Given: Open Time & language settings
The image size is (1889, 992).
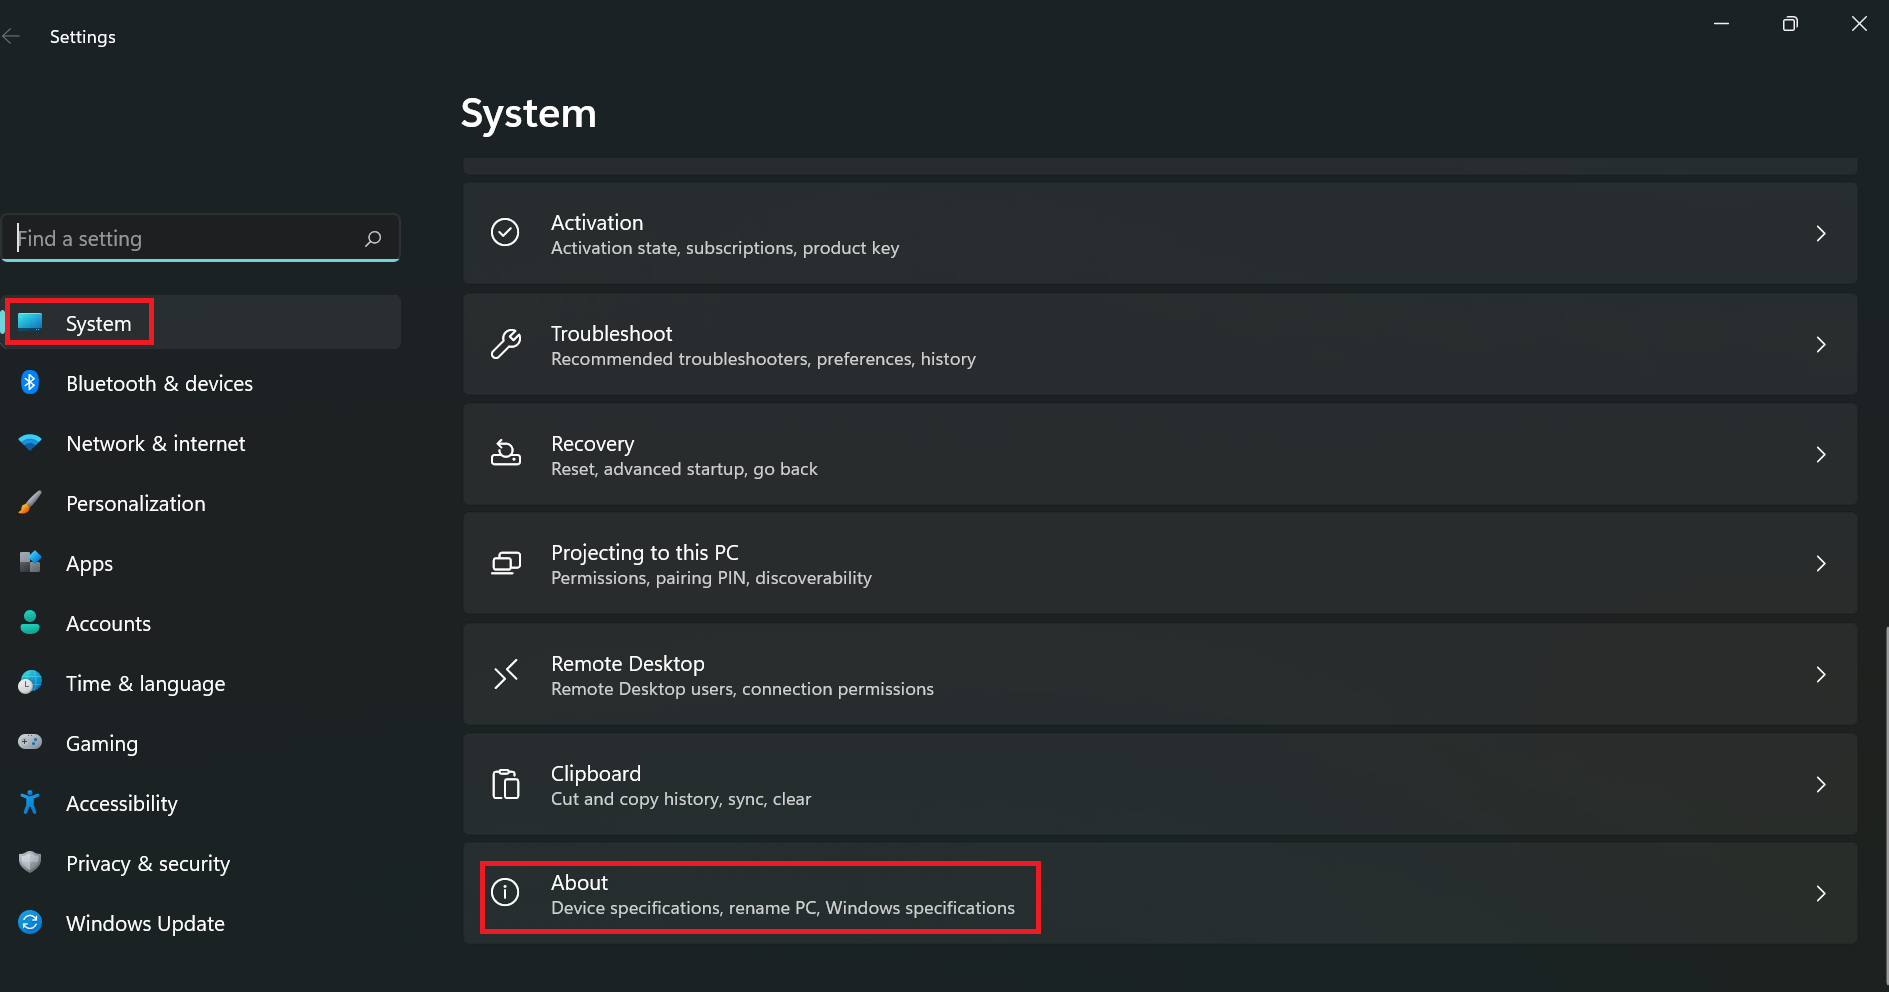Looking at the screenshot, I should 201,683.
